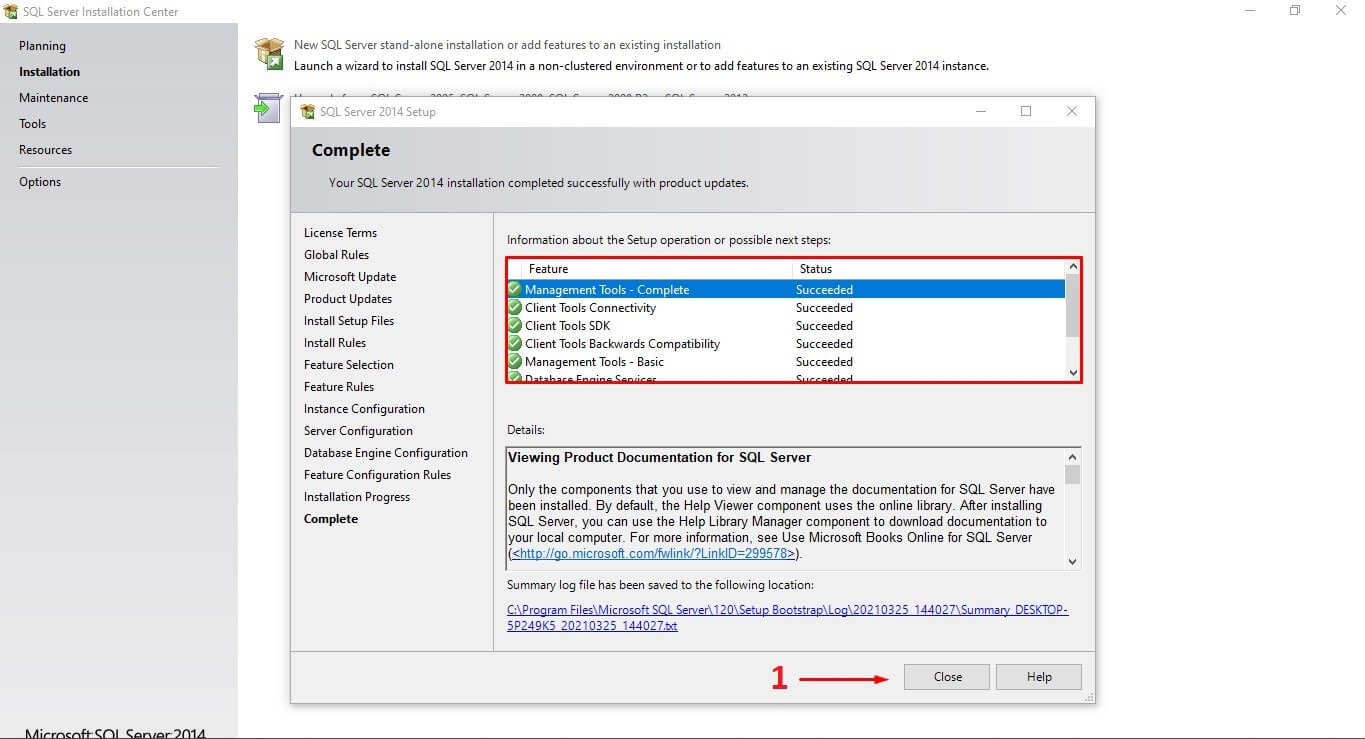This screenshot has width=1365, height=739.
Task: Click the Instance Configuration step
Action: tap(364, 409)
